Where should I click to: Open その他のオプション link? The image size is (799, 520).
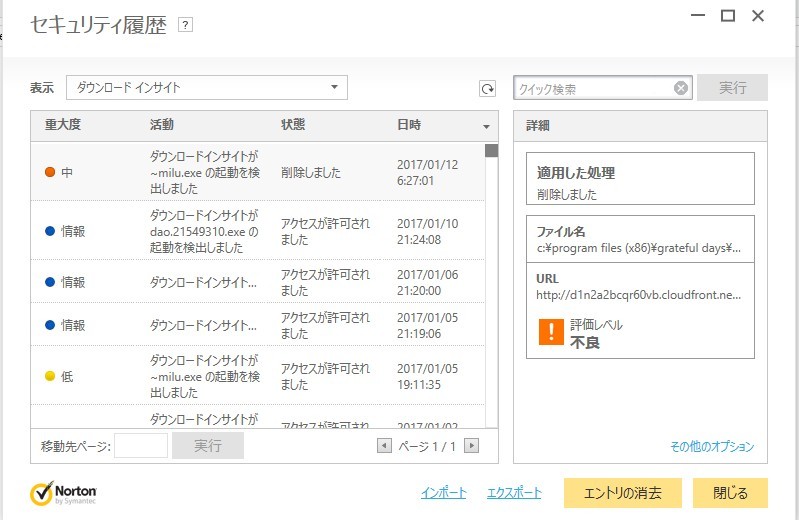712,446
